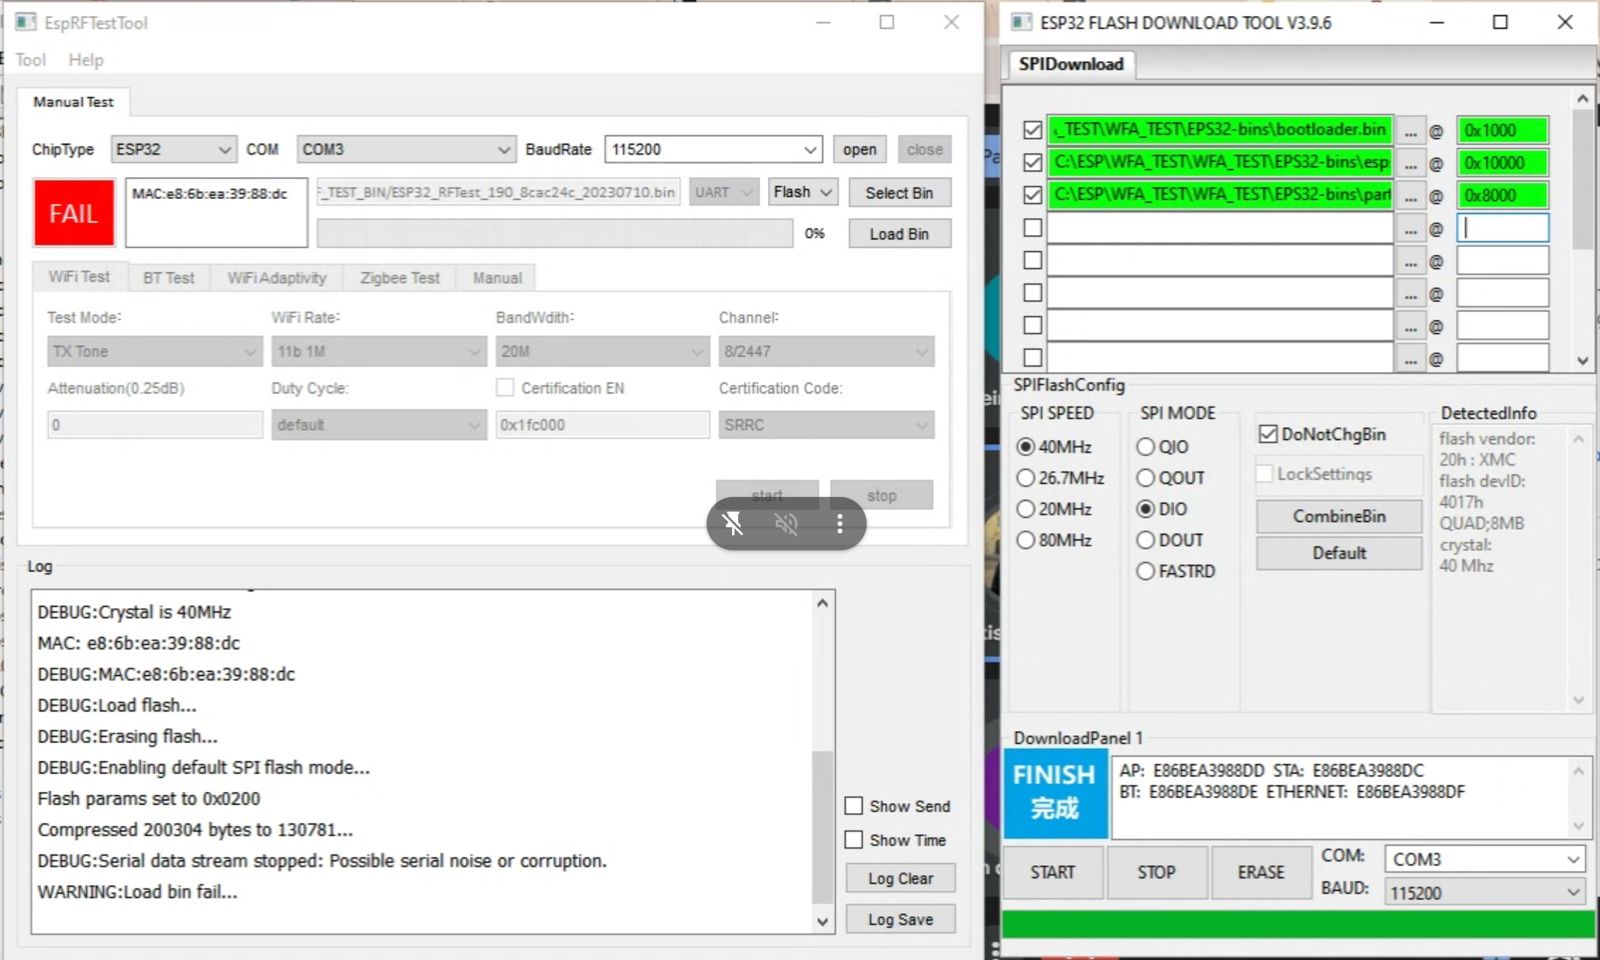Click the muted speaker icon in overlay
Screen dimensions: 1600x960
(787, 523)
